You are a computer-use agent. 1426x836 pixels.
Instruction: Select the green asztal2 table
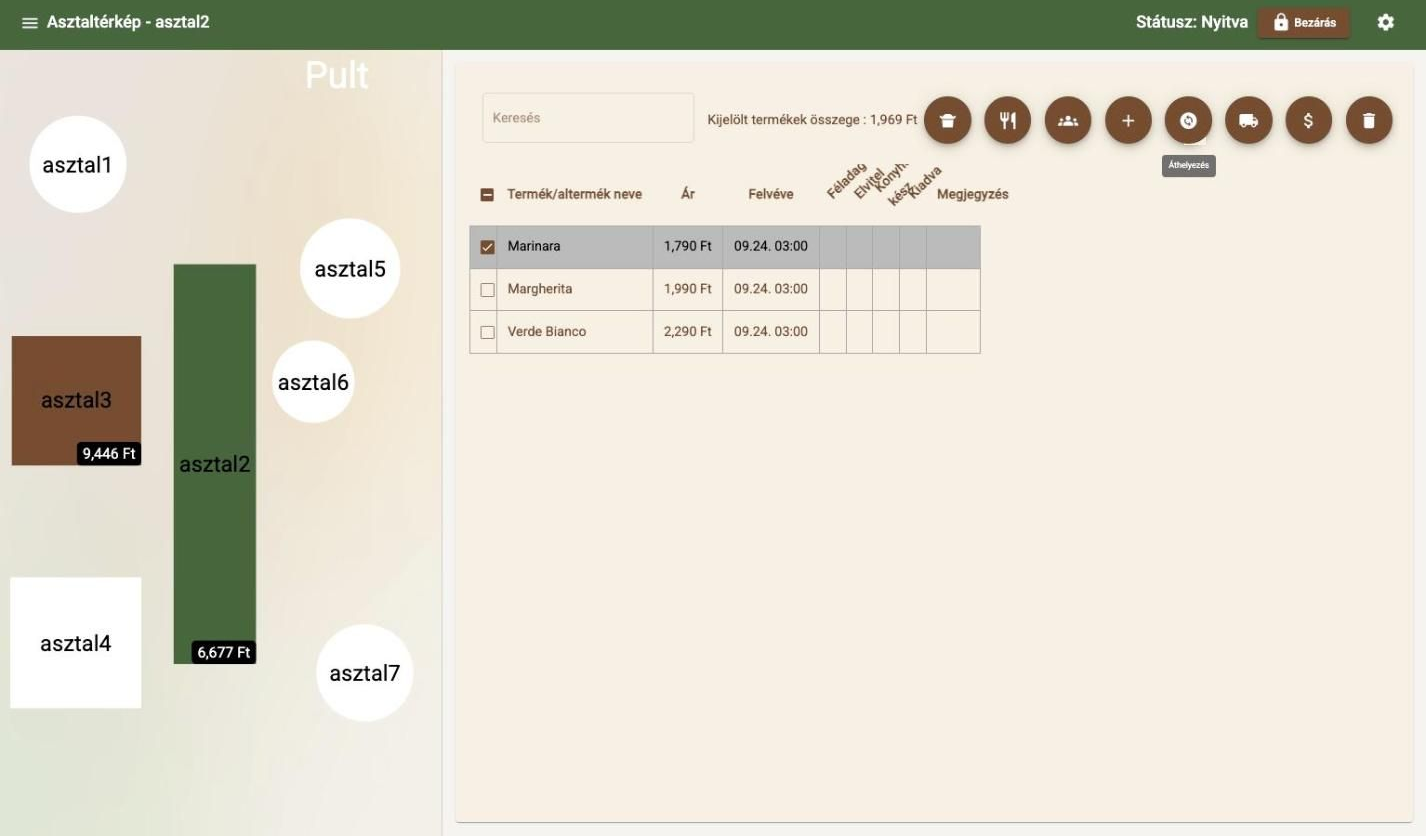coord(215,464)
